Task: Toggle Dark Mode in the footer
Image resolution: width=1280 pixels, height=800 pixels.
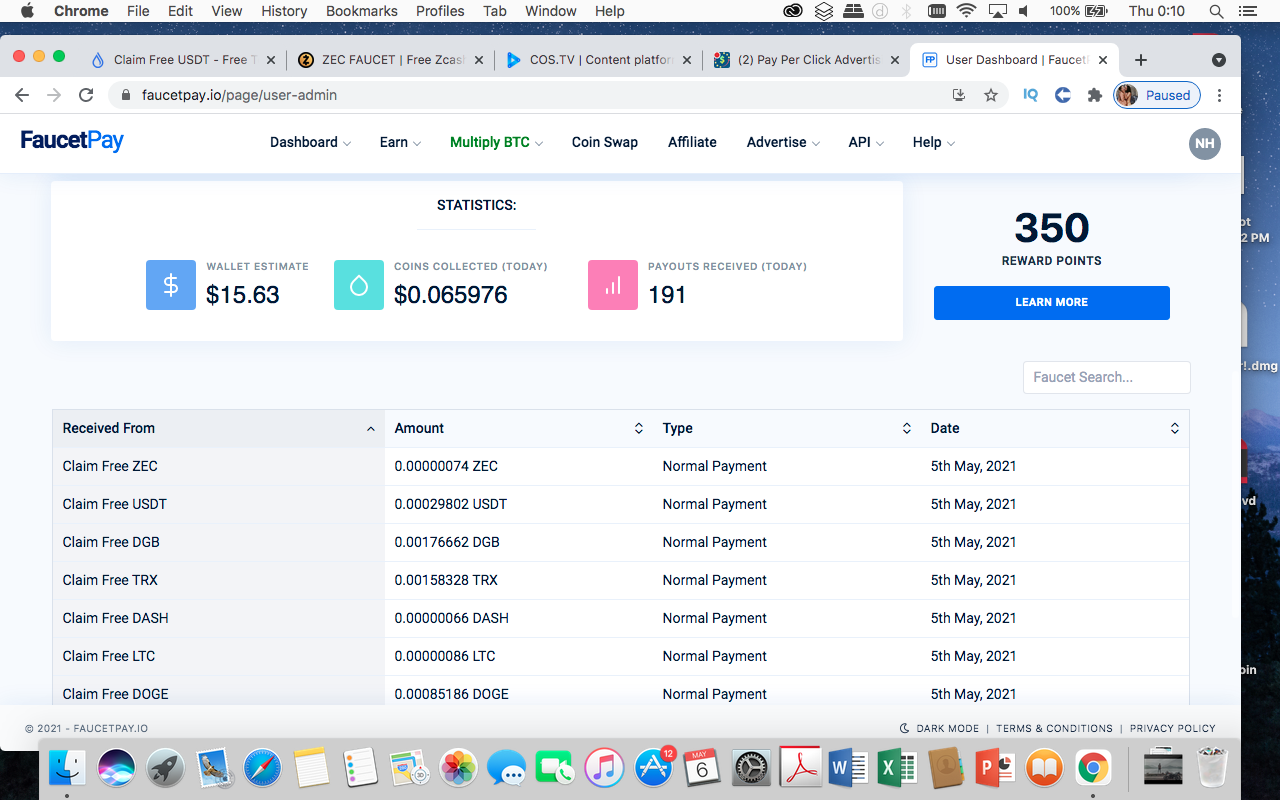Action: [x=940, y=728]
